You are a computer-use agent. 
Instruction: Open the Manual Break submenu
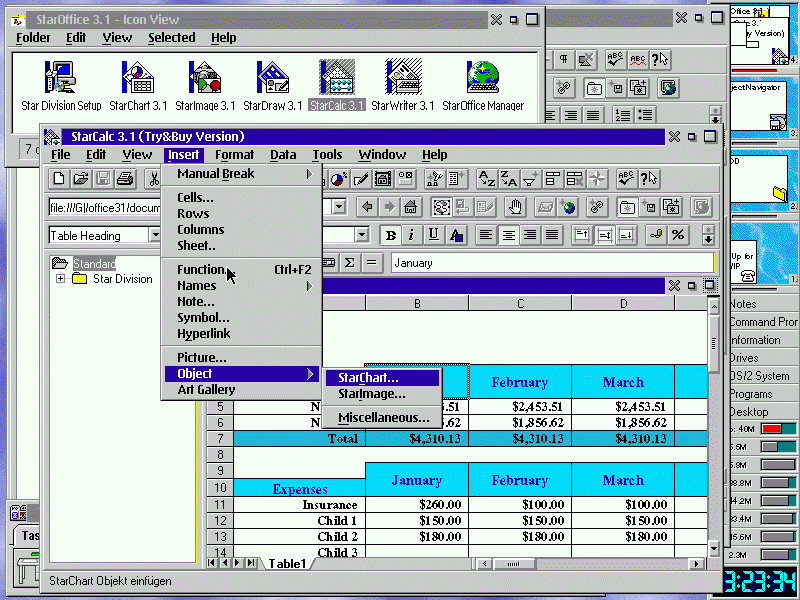(242, 173)
